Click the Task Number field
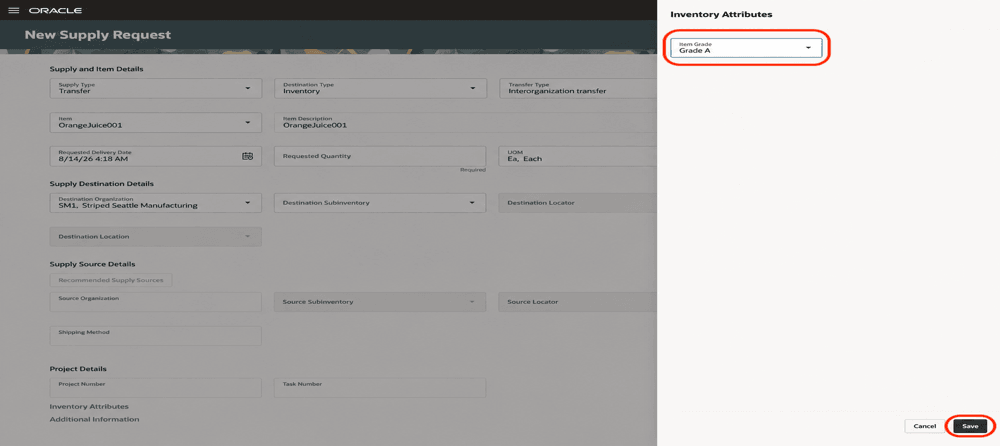Image resolution: width=1000 pixels, height=446 pixels. coord(380,388)
